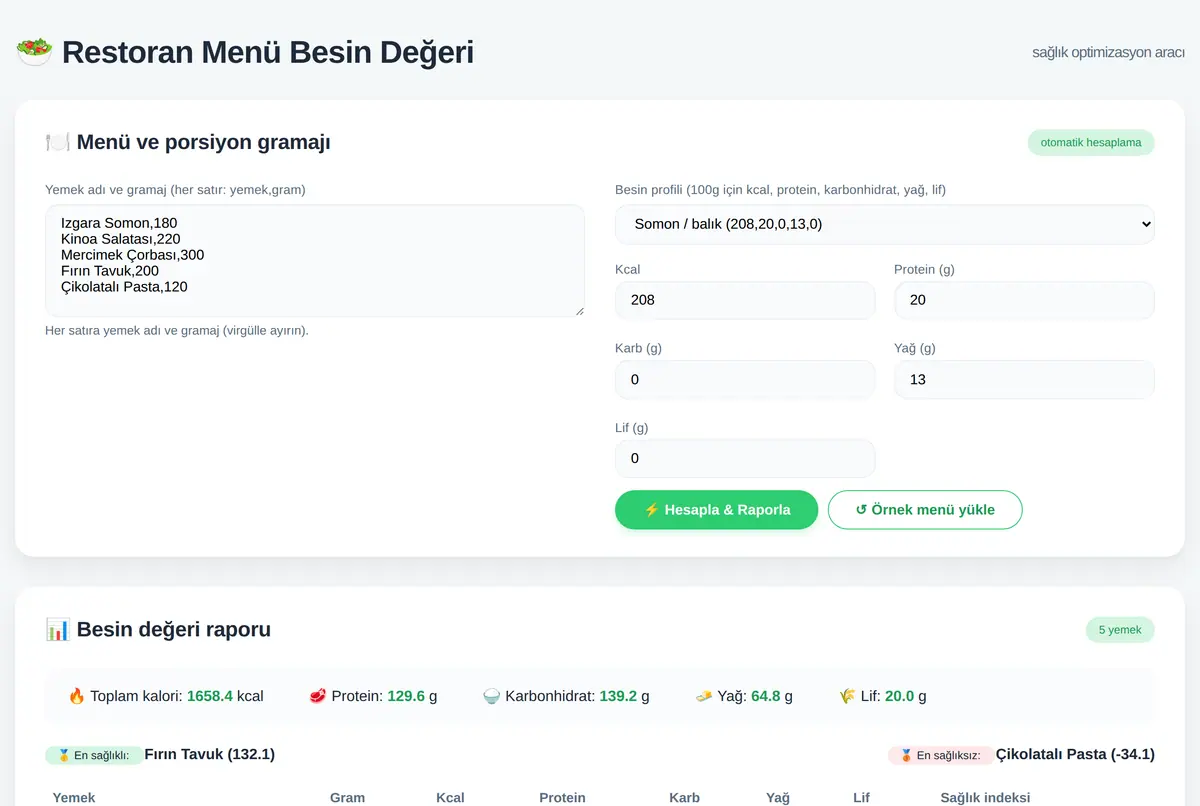The height and width of the screenshot is (806, 1200).
Task: Click the Lif column header in table
Action: (x=861, y=798)
